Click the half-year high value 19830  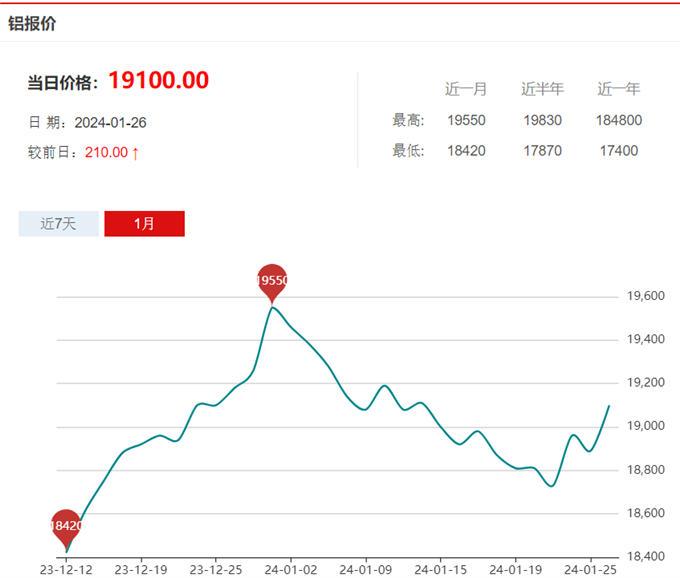click(543, 120)
